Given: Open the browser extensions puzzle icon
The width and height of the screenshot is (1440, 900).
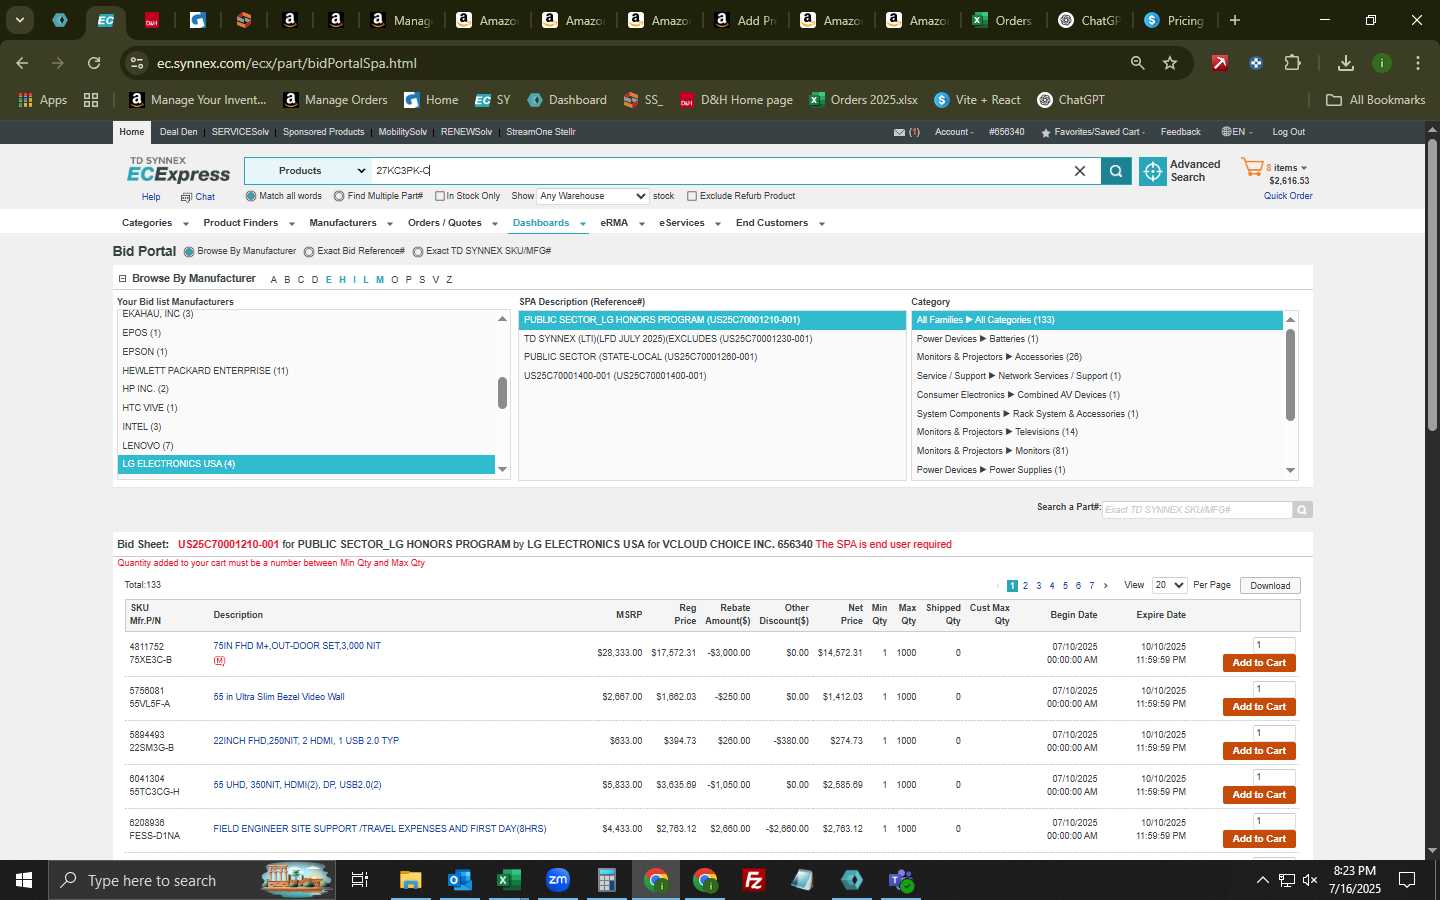Looking at the screenshot, I should tap(1292, 63).
